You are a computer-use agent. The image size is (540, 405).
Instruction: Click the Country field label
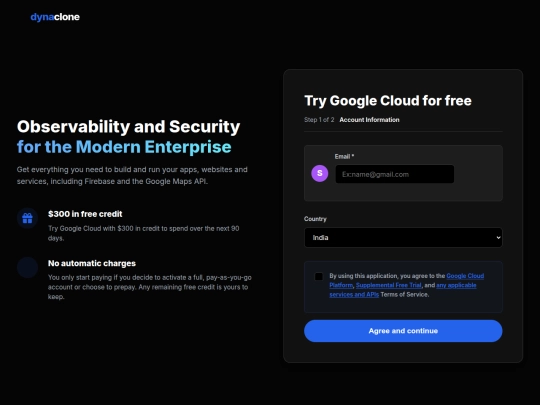(315, 219)
